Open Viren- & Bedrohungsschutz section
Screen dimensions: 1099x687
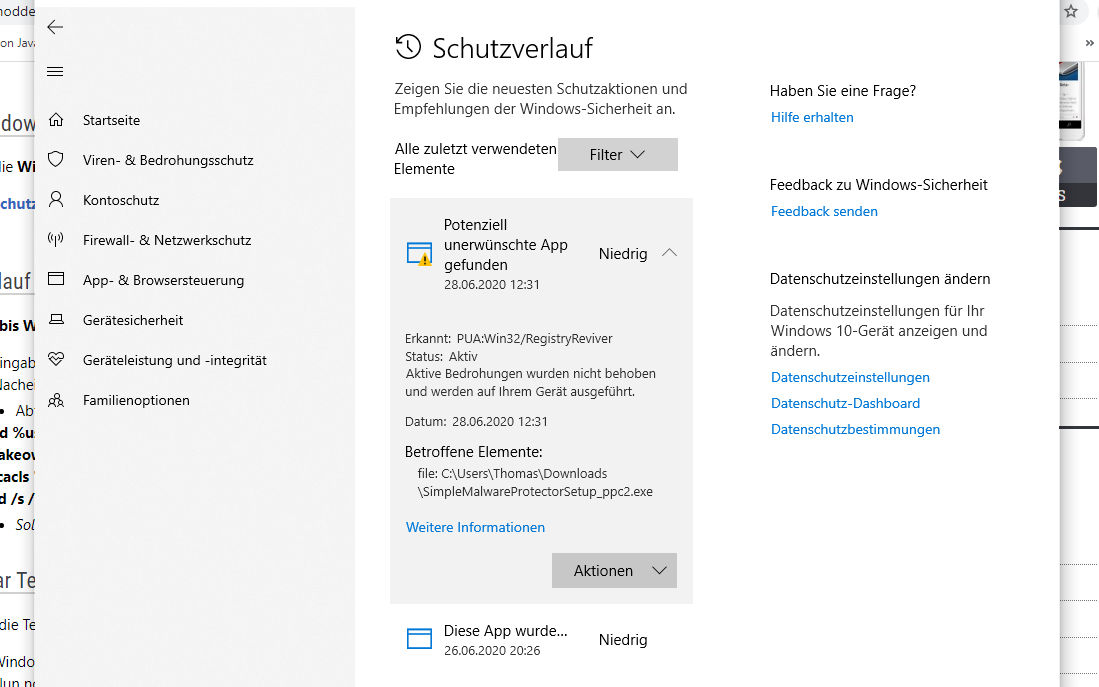[x=168, y=160]
